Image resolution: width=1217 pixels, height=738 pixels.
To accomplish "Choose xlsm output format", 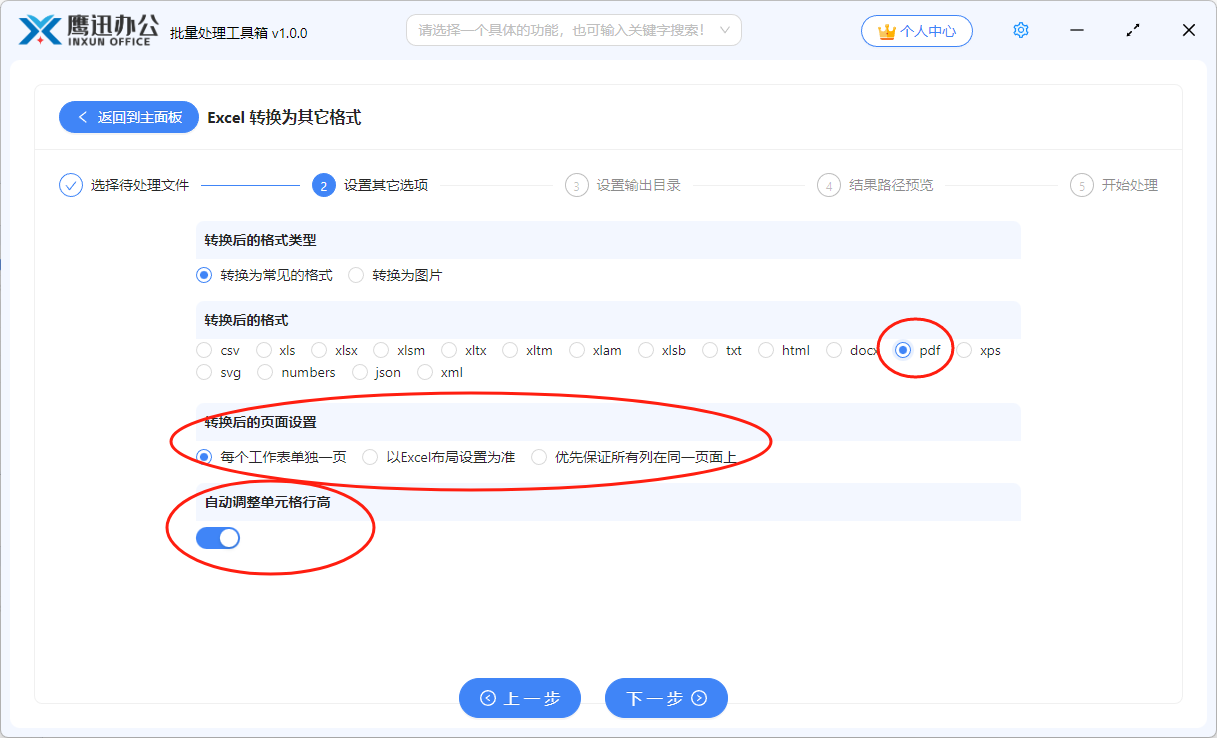I will [x=380, y=350].
